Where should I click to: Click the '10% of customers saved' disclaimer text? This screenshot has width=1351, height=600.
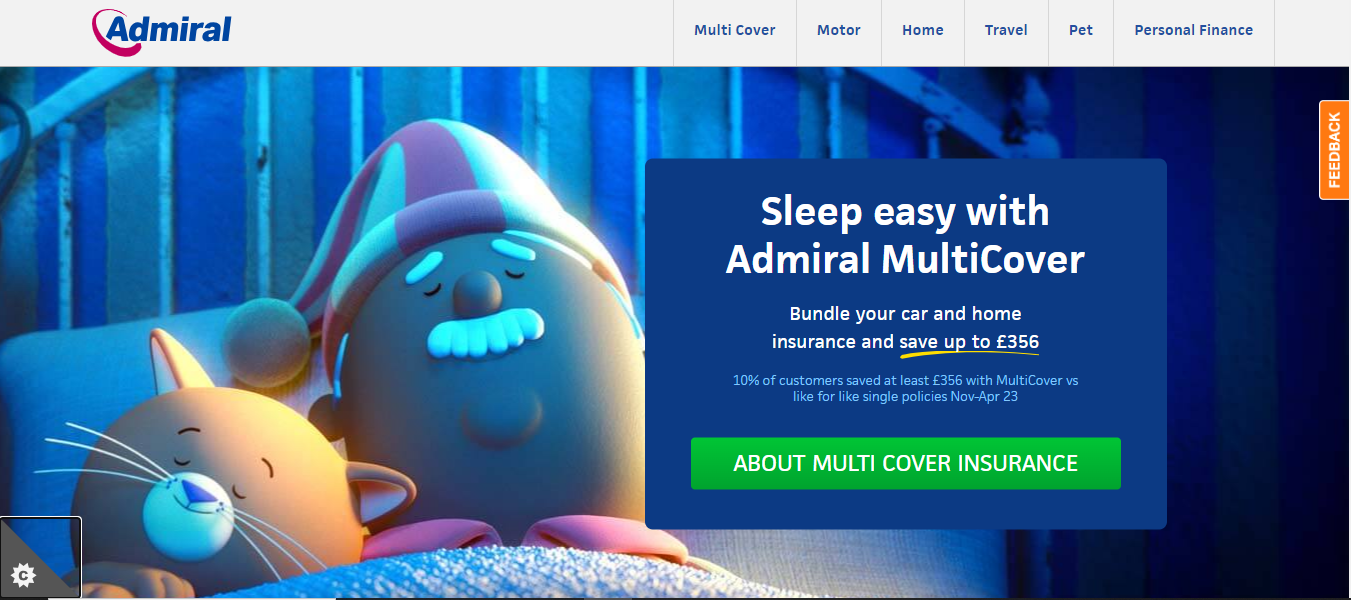[x=905, y=388]
